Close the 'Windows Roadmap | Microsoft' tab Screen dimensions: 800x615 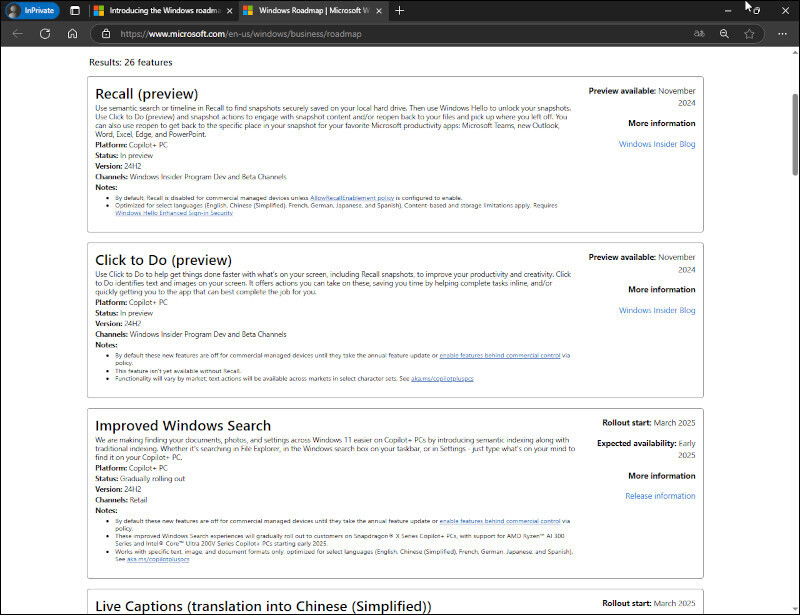tap(379, 11)
